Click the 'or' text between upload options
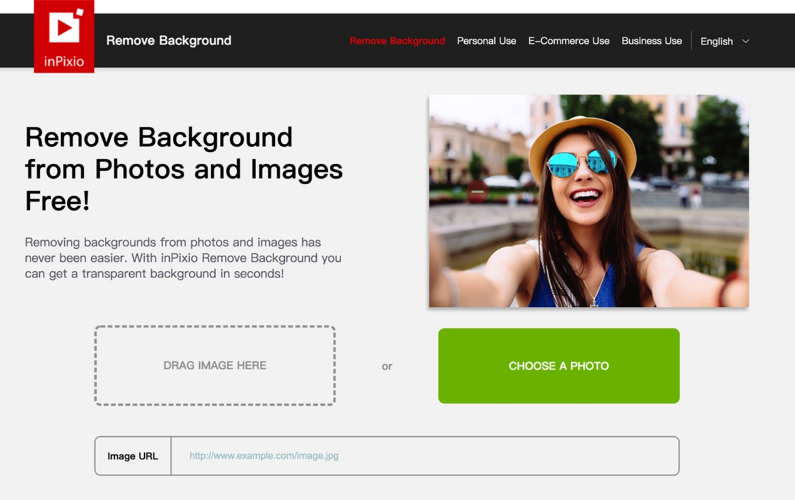795x500 pixels. tap(387, 366)
